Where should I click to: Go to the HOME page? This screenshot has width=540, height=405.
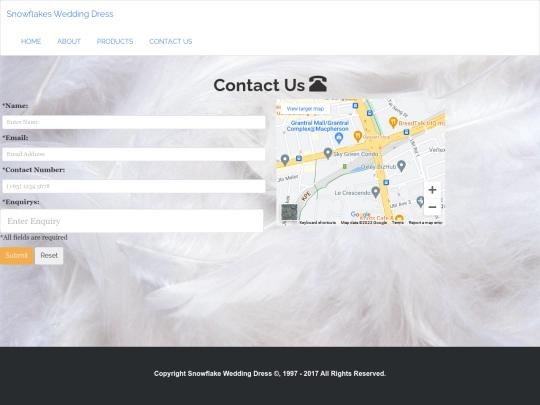click(31, 41)
